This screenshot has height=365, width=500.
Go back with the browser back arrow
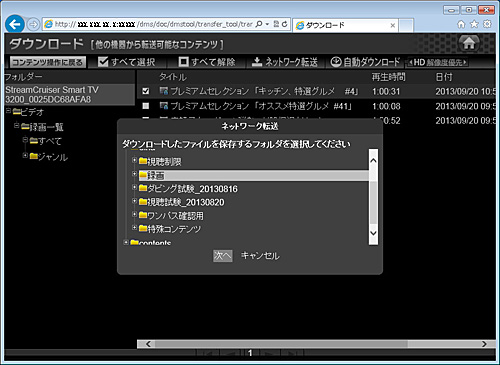click(x=15, y=24)
